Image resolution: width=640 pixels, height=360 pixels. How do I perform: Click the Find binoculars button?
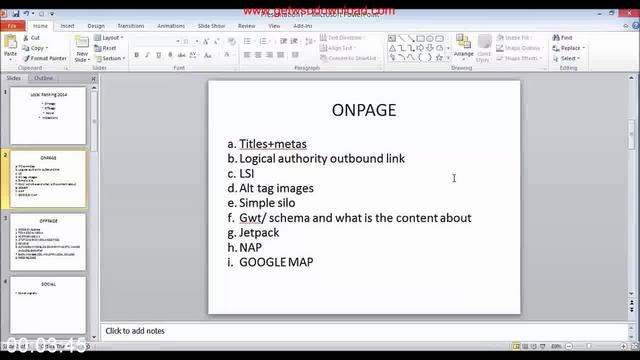point(562,38)
